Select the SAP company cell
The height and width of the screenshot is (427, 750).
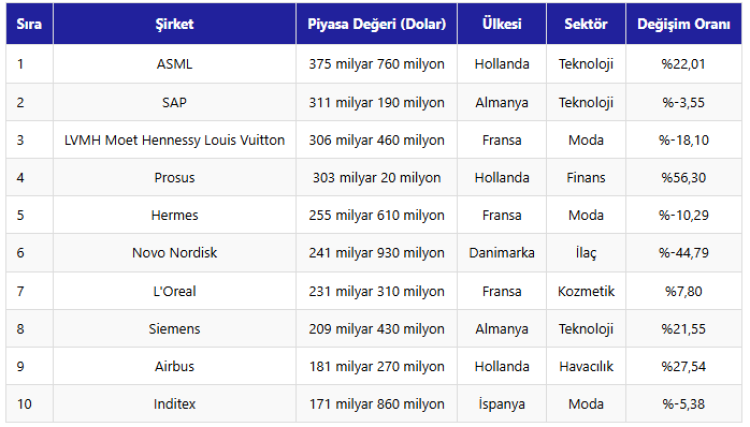[x=175, y=102]
